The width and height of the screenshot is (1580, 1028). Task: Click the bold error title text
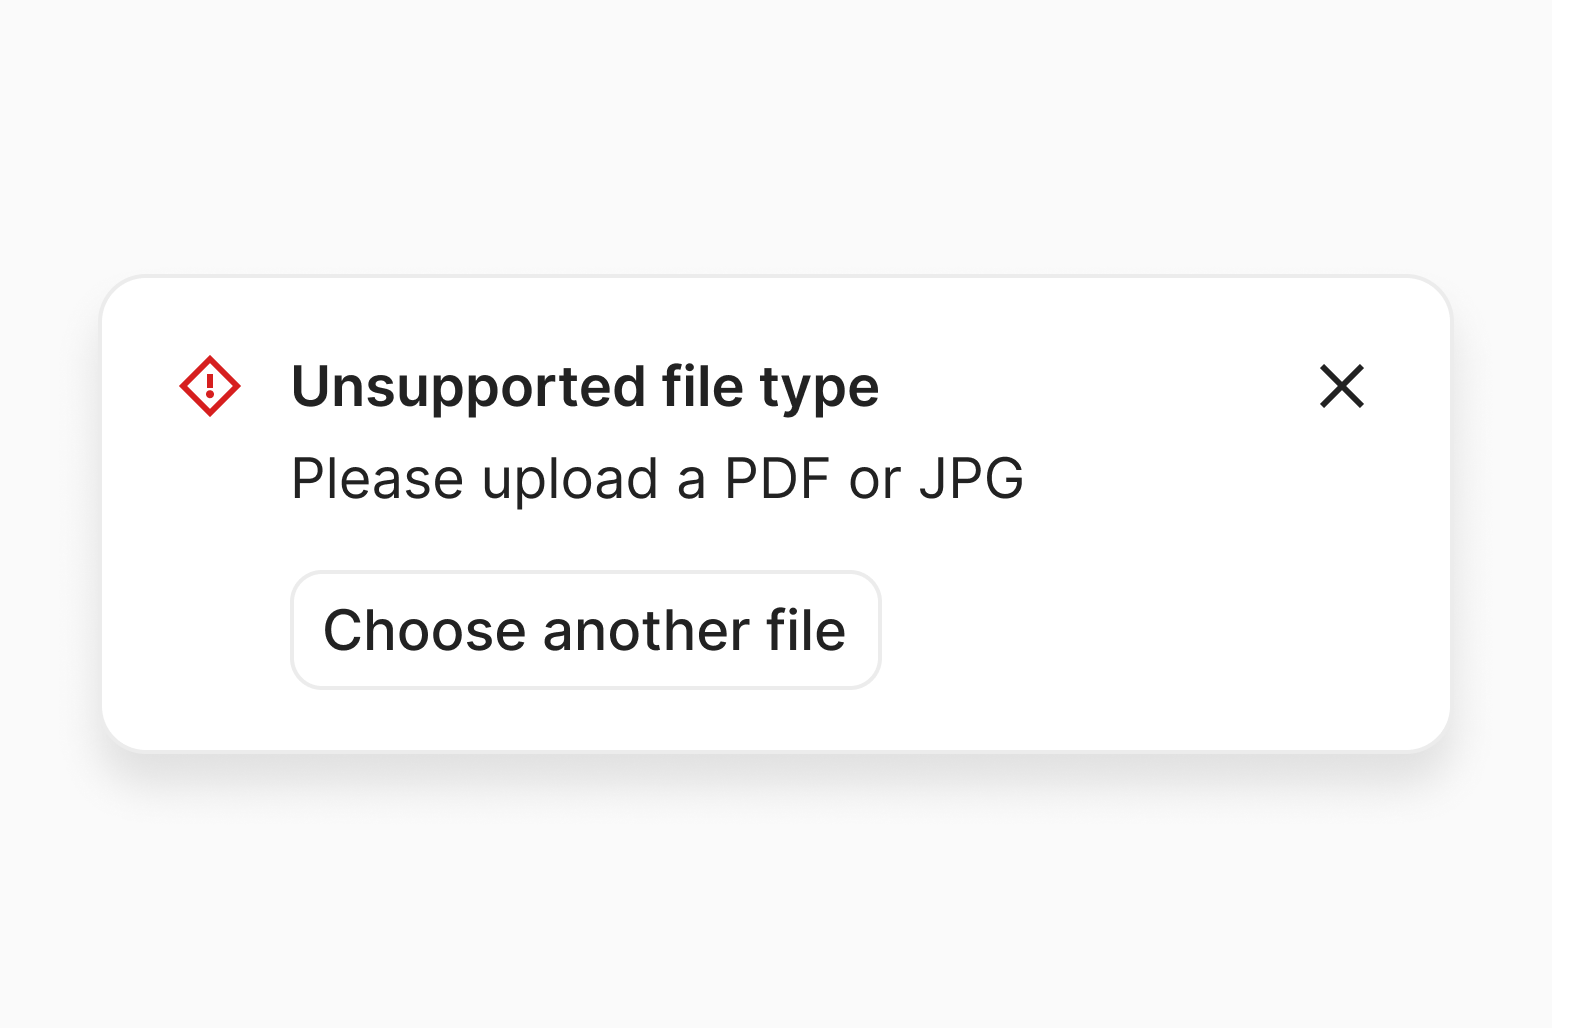coord(585,387)
